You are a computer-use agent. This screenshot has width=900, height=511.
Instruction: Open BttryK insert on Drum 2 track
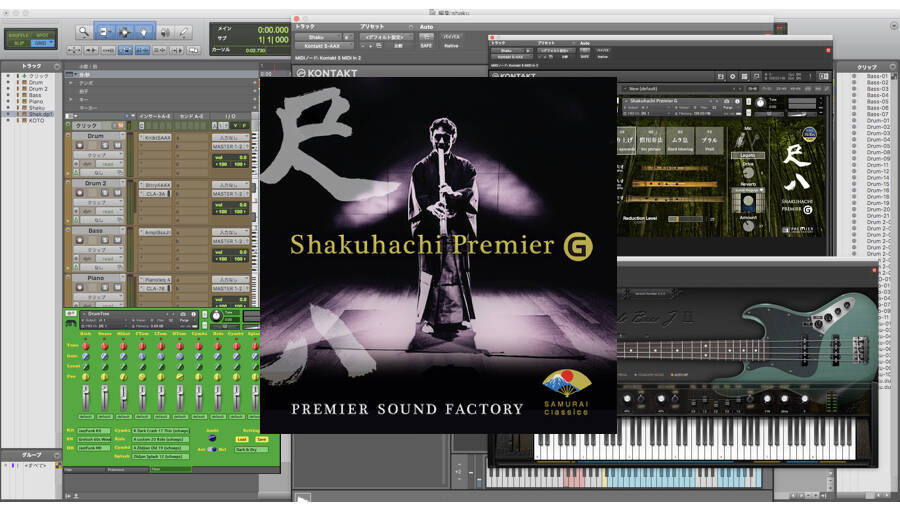(x=155, y=185)
